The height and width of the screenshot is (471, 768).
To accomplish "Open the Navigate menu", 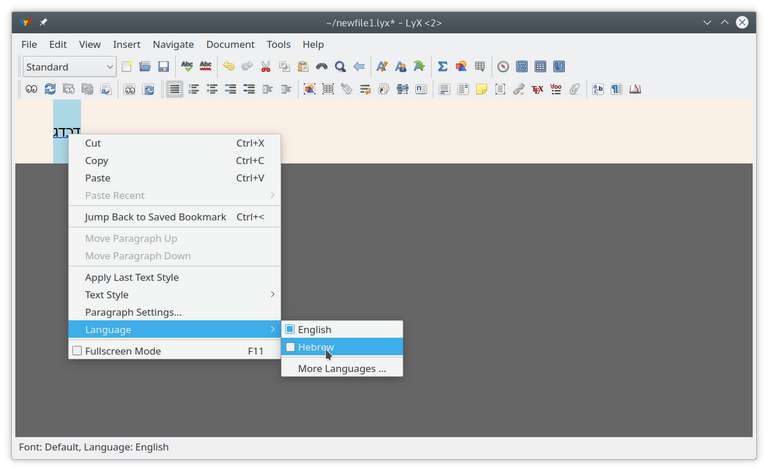I will click(173, 45).
